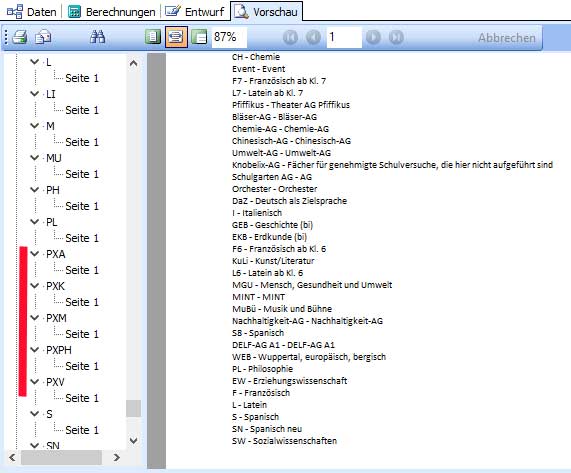This screenshot has width=571, height=473.
Task: Go to the next page button
Action: pos(373,37)
